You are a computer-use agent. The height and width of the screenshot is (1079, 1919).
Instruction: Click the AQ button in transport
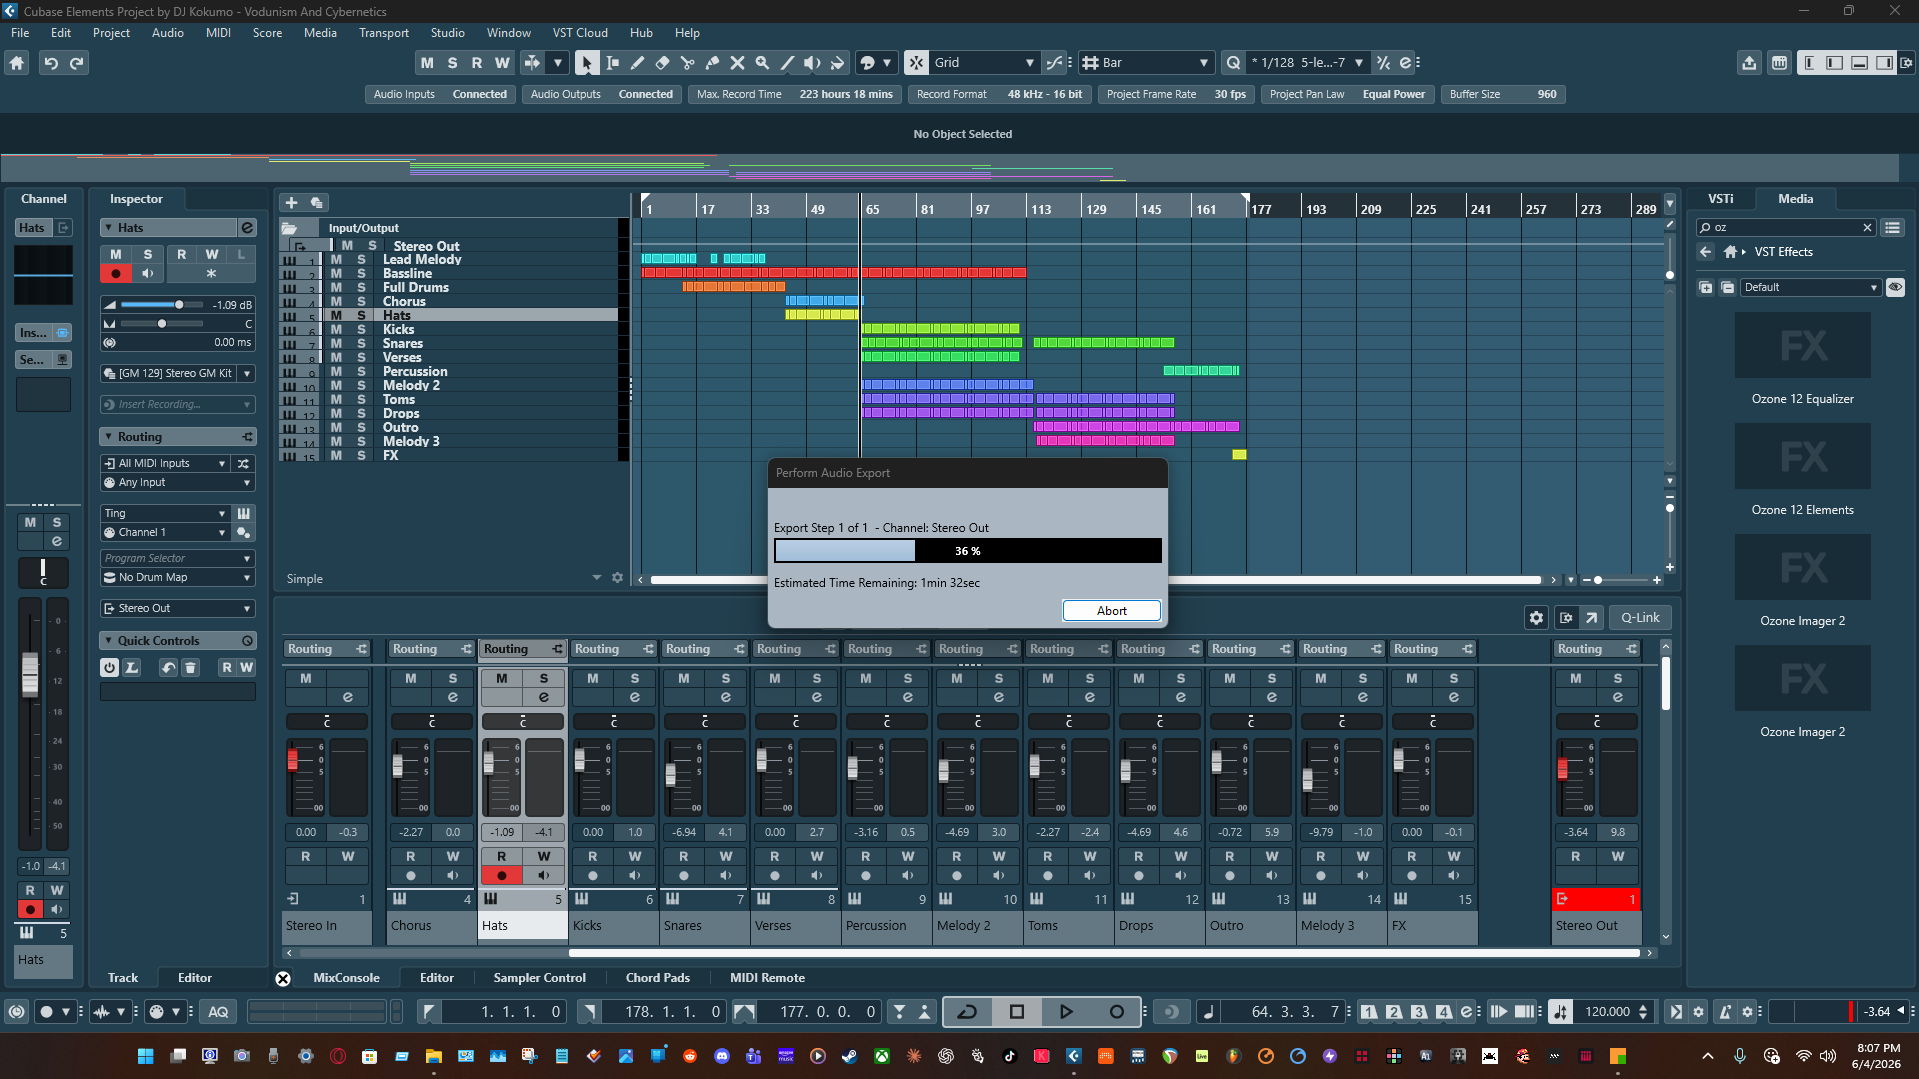[x=218, y=1012]
